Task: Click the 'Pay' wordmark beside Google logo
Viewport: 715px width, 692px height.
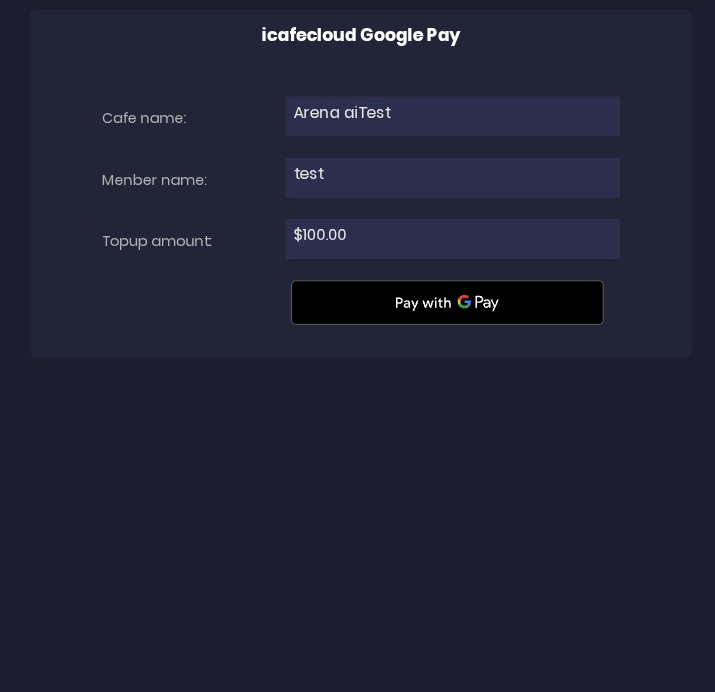Action: point(487,303)
